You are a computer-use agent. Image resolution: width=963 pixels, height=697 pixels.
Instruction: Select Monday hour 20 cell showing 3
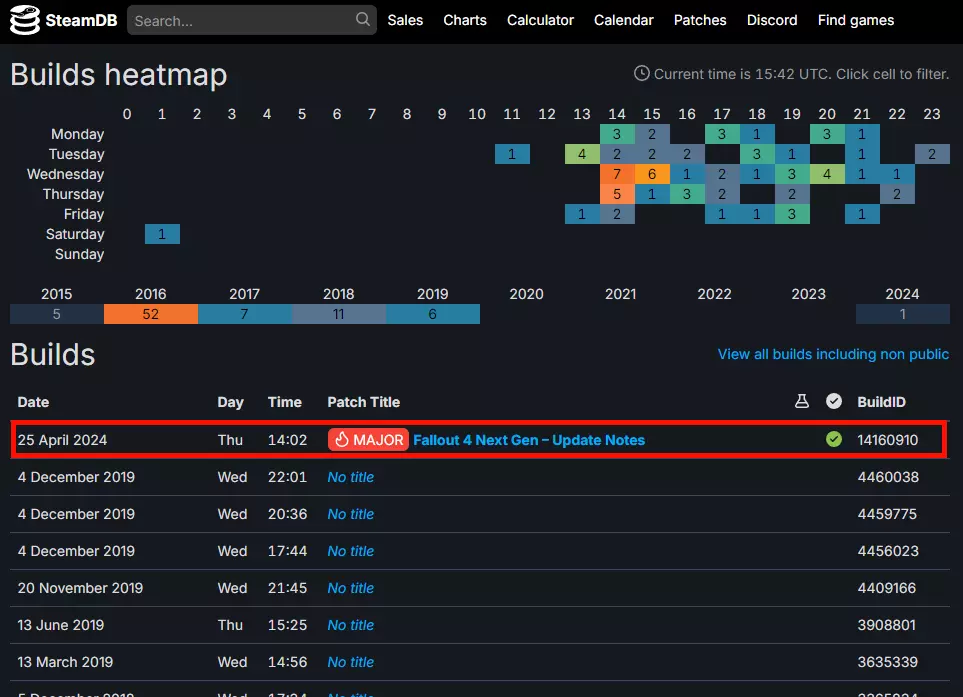[x=827, y=134]
